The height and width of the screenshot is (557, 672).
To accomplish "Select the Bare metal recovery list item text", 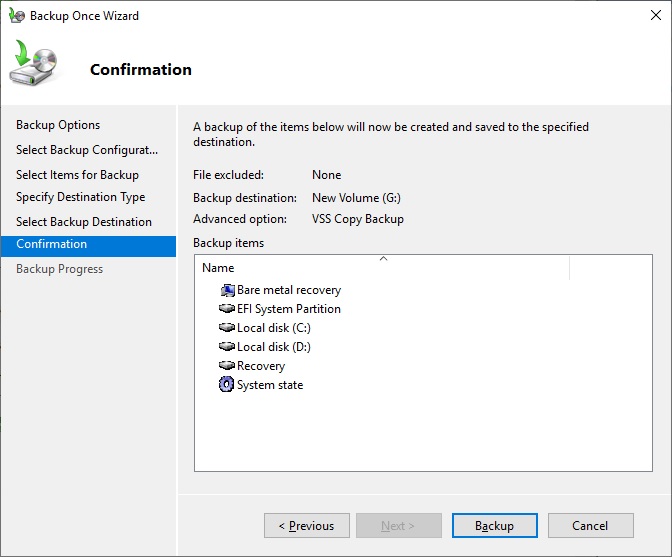I will [x=289, y=290].
